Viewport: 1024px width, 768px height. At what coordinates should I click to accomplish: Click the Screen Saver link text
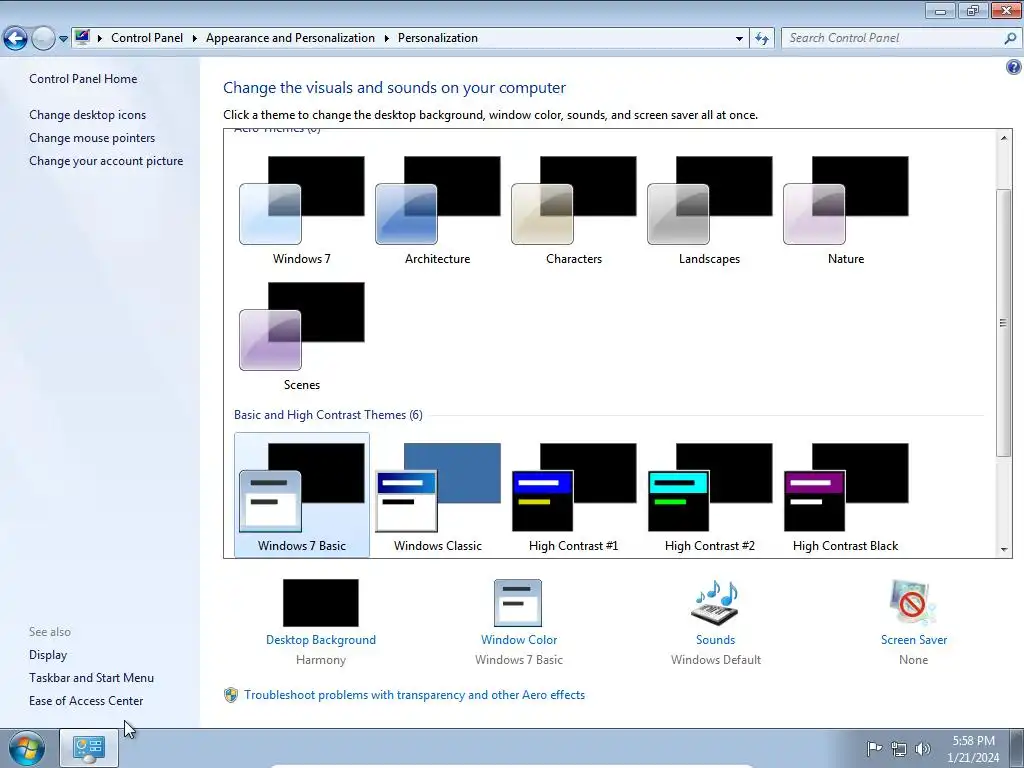[914, 640]
